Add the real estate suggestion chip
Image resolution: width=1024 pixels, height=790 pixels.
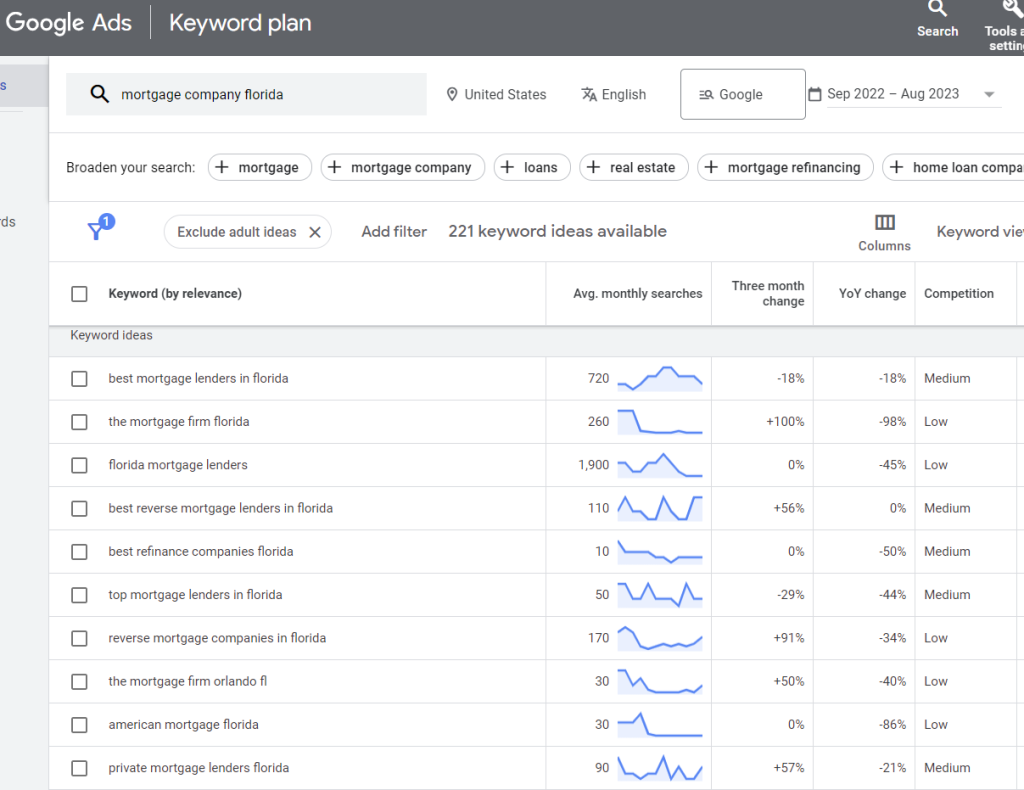tap(633, 167)
